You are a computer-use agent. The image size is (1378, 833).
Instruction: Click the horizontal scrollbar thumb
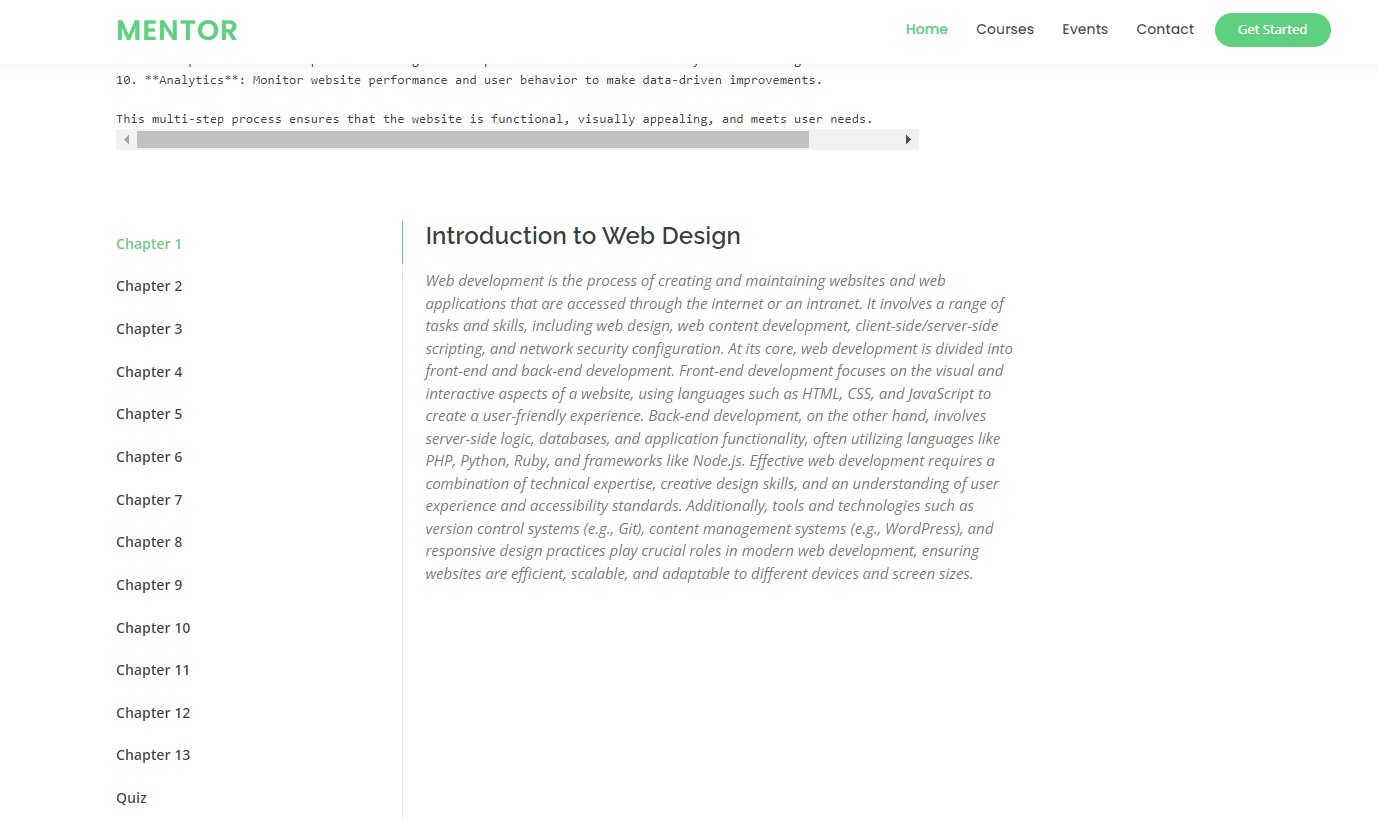[472, 140]
